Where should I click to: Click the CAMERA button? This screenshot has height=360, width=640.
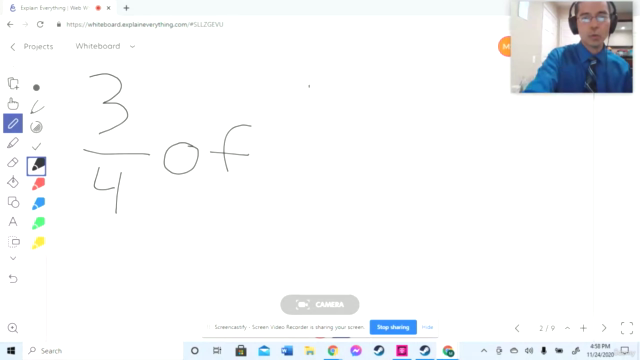click(320, 304)
